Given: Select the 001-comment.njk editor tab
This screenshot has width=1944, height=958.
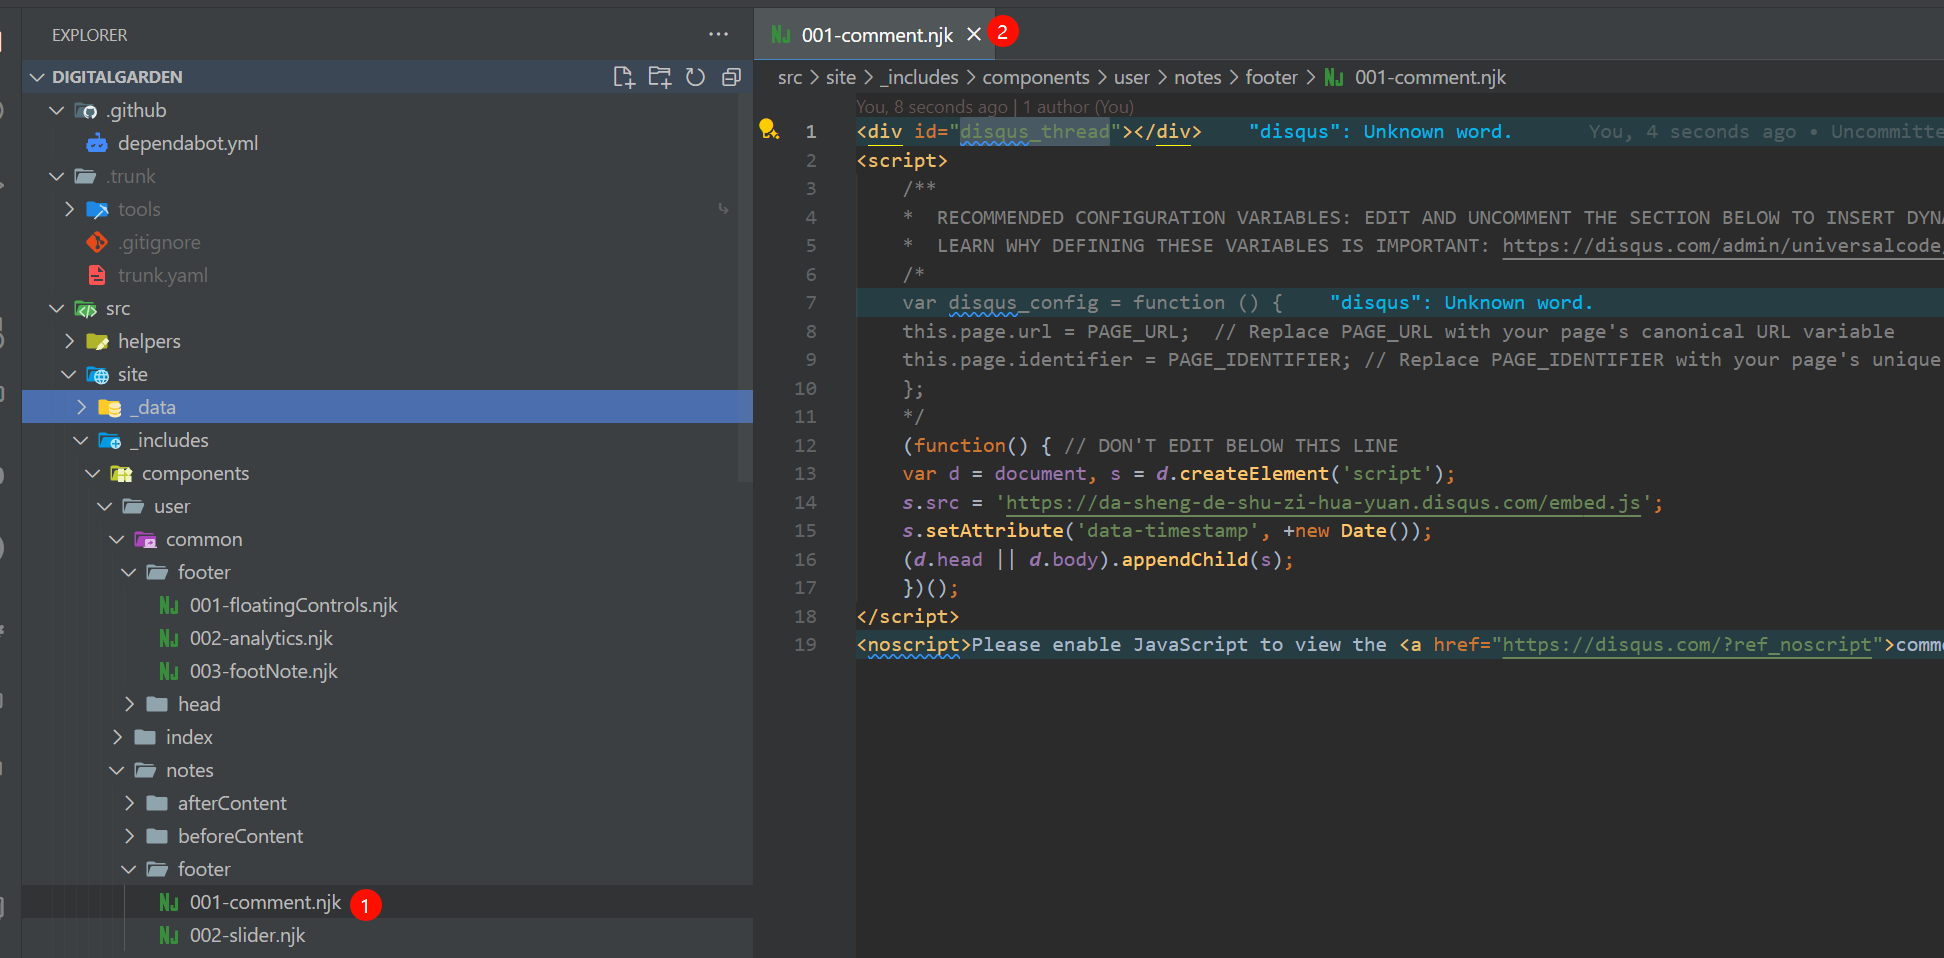Looking at the screenshot, I should (x=877, y=35).
